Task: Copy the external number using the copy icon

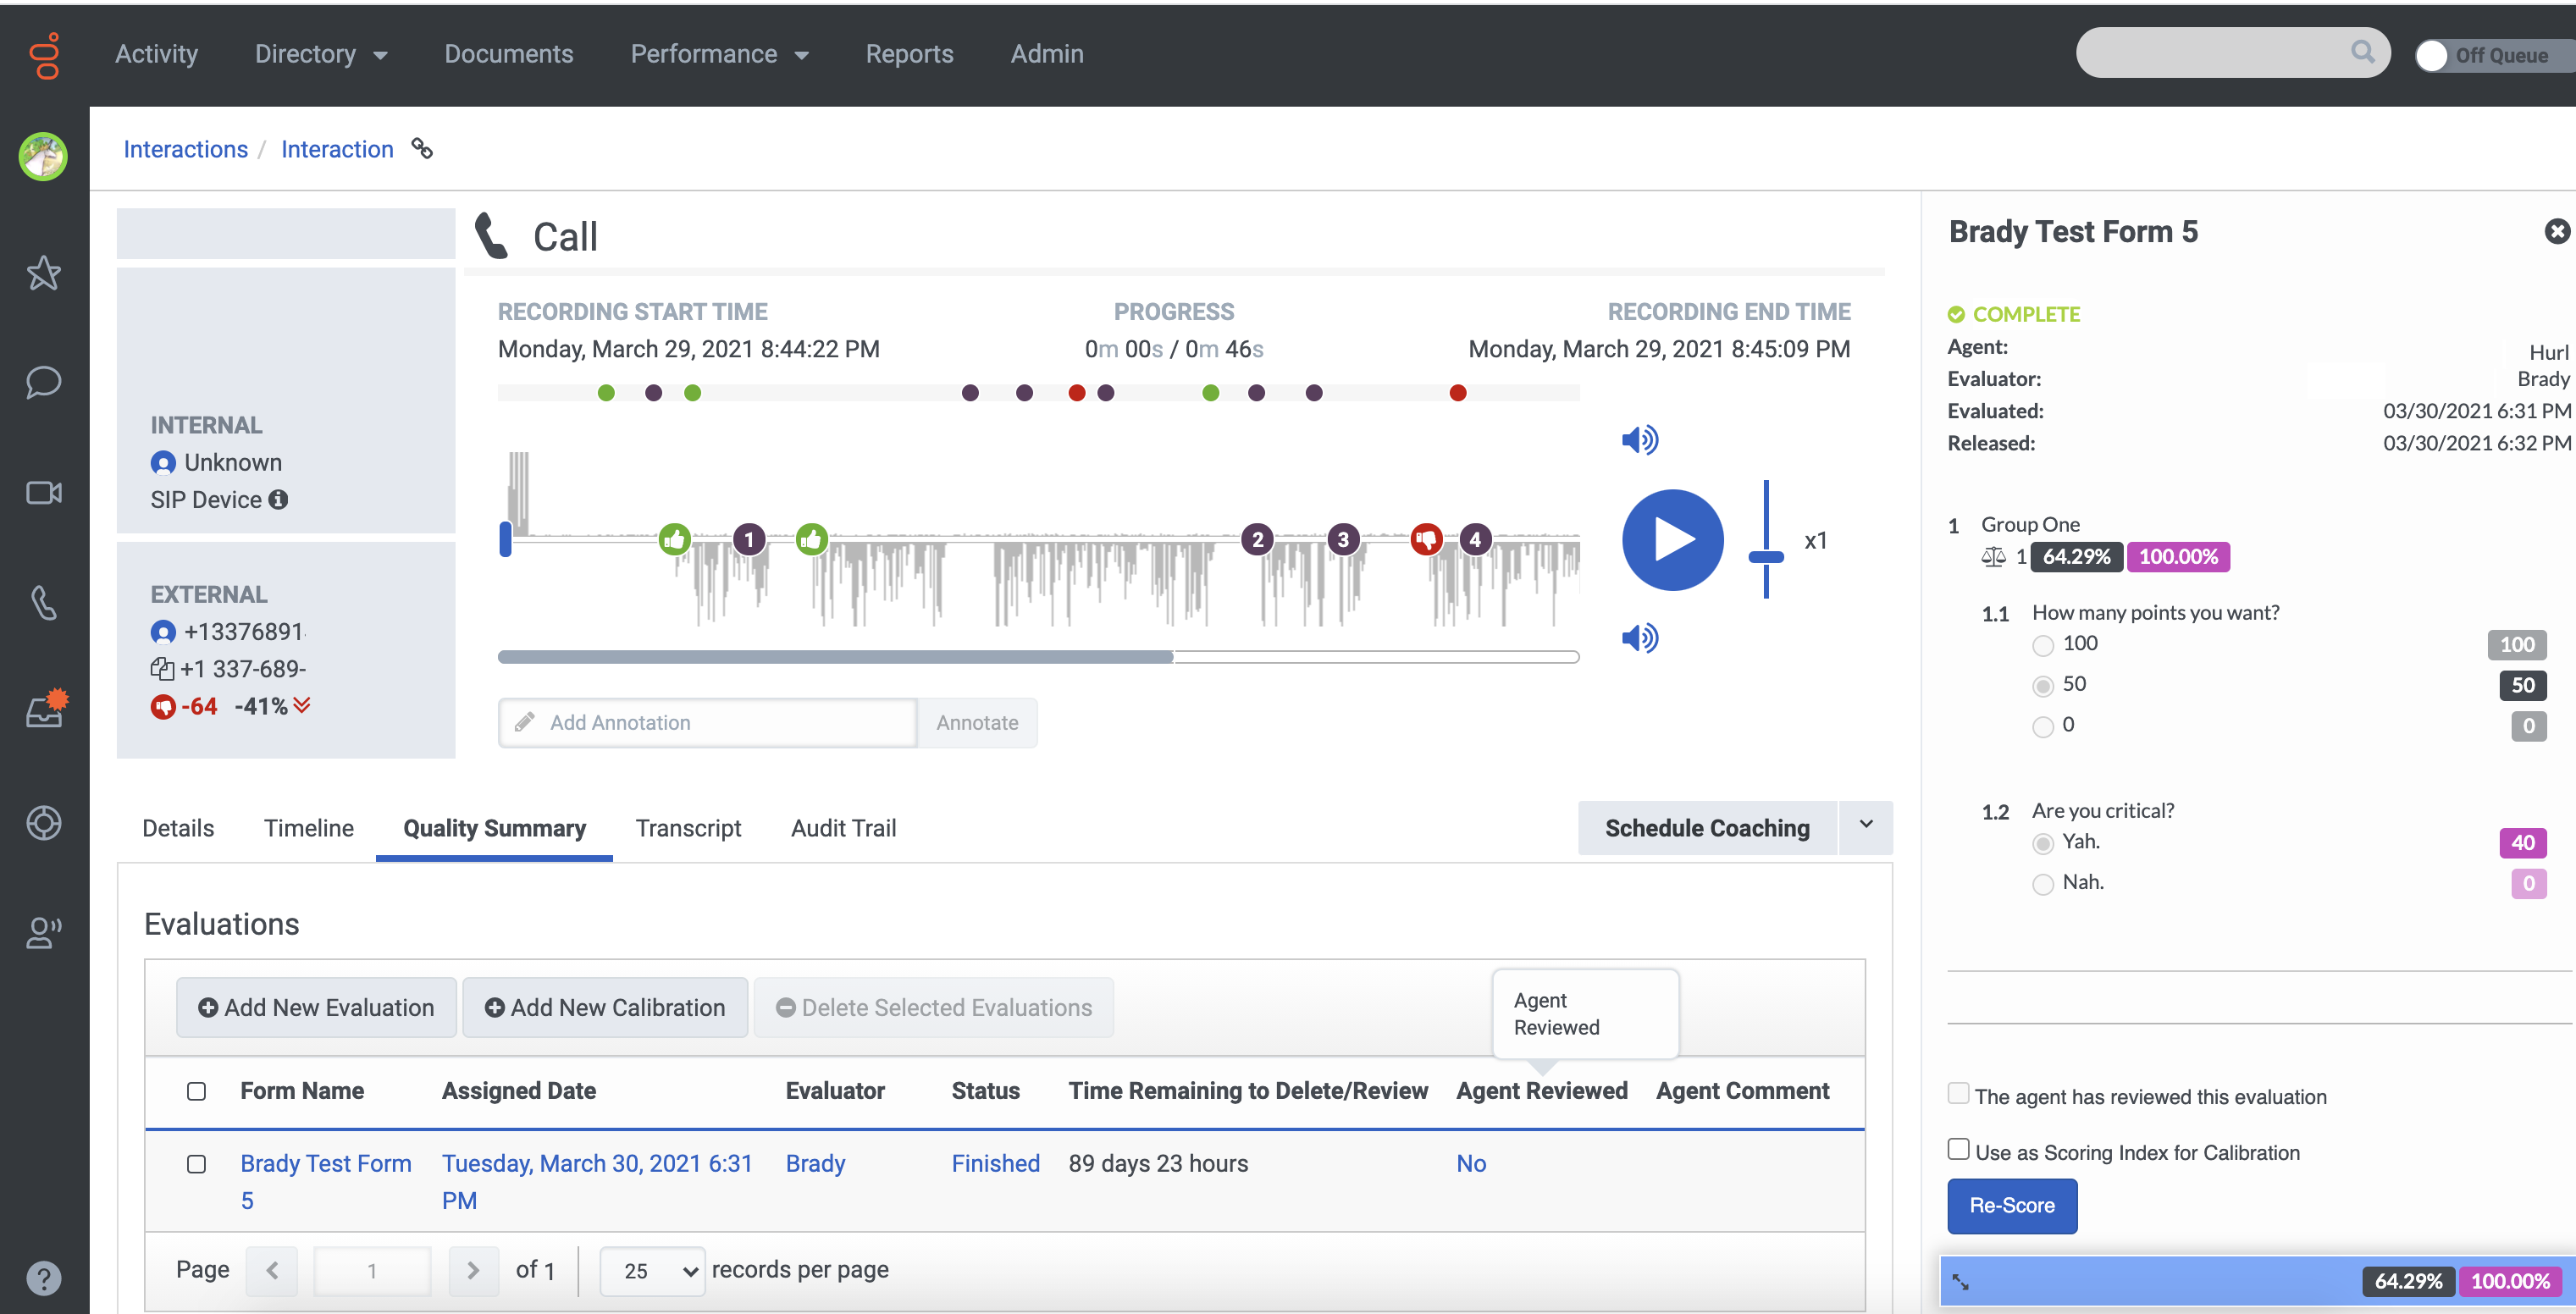Action: coord(163,668)
